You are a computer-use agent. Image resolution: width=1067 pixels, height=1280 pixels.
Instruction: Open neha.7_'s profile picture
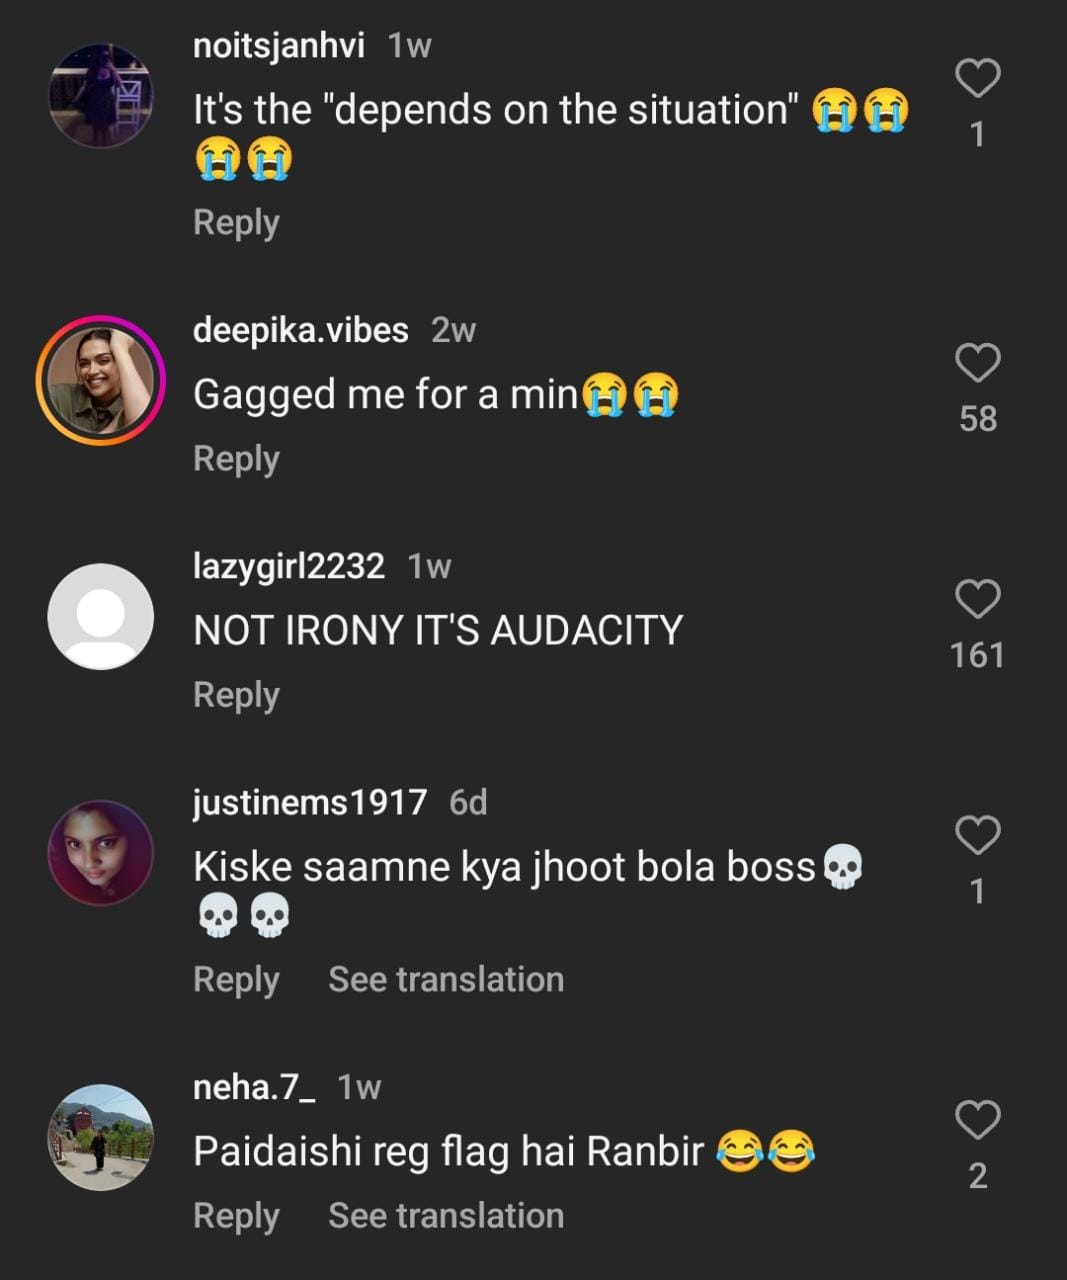click(101, 1136)
